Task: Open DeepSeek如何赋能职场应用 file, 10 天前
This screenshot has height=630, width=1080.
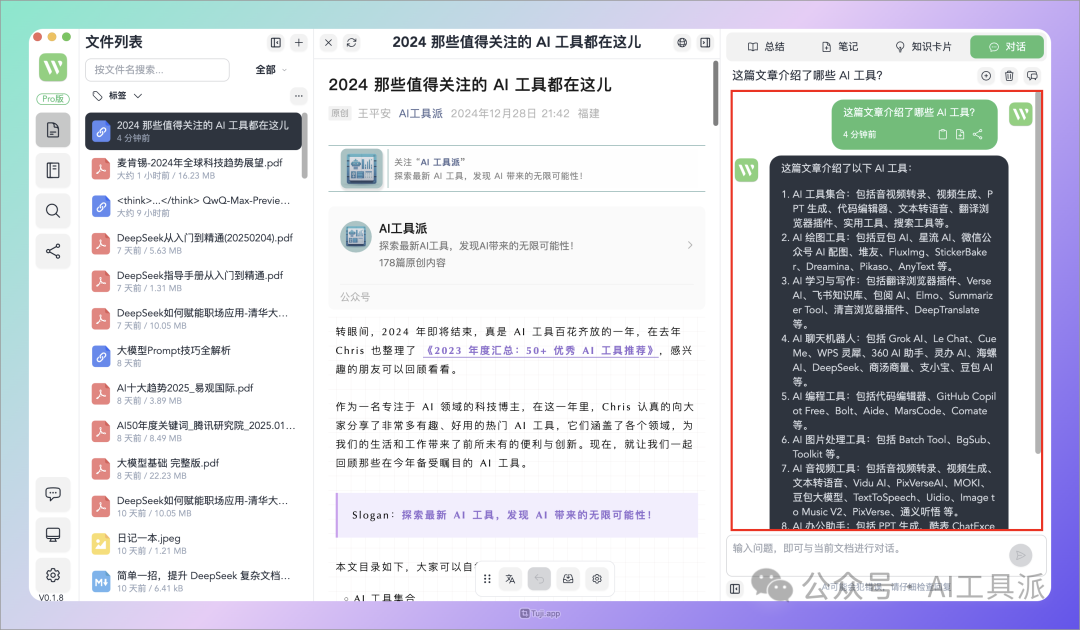Action: 194,506
